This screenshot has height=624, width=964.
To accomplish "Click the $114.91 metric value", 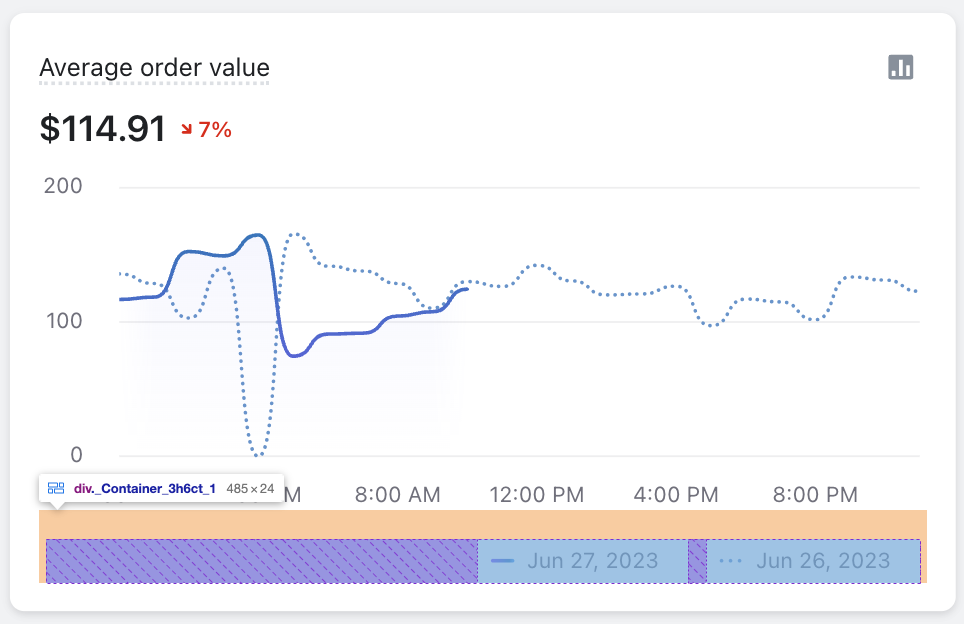I will 103,128.
